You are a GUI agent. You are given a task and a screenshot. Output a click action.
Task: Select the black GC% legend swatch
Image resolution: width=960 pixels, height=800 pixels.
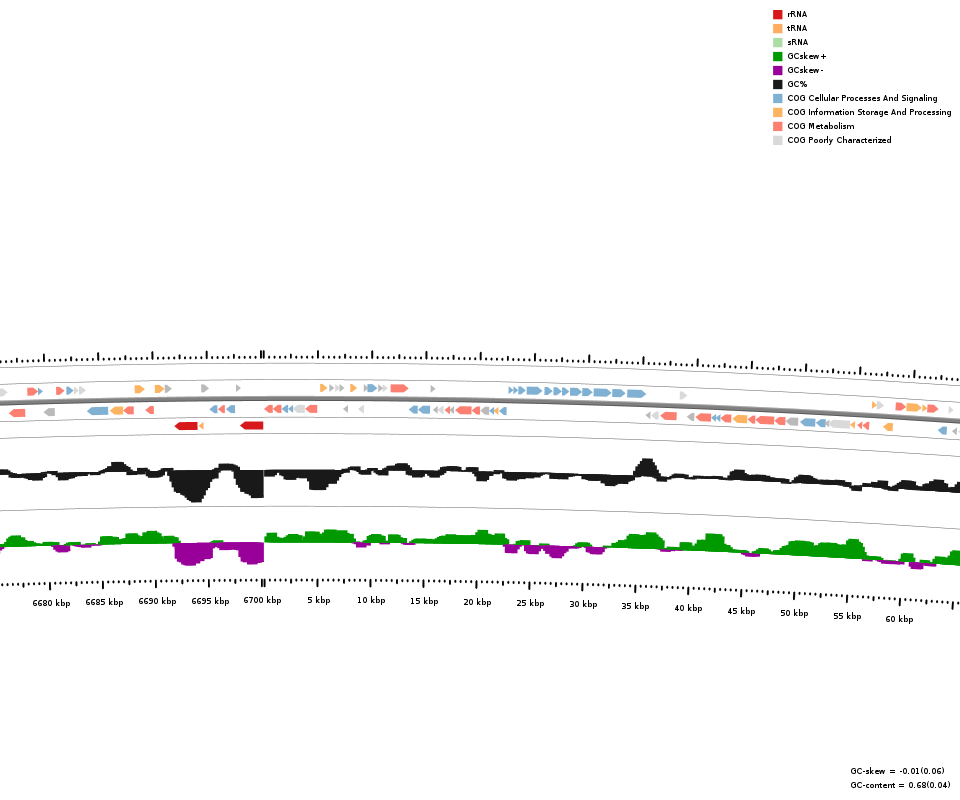(x=777, y=84)
